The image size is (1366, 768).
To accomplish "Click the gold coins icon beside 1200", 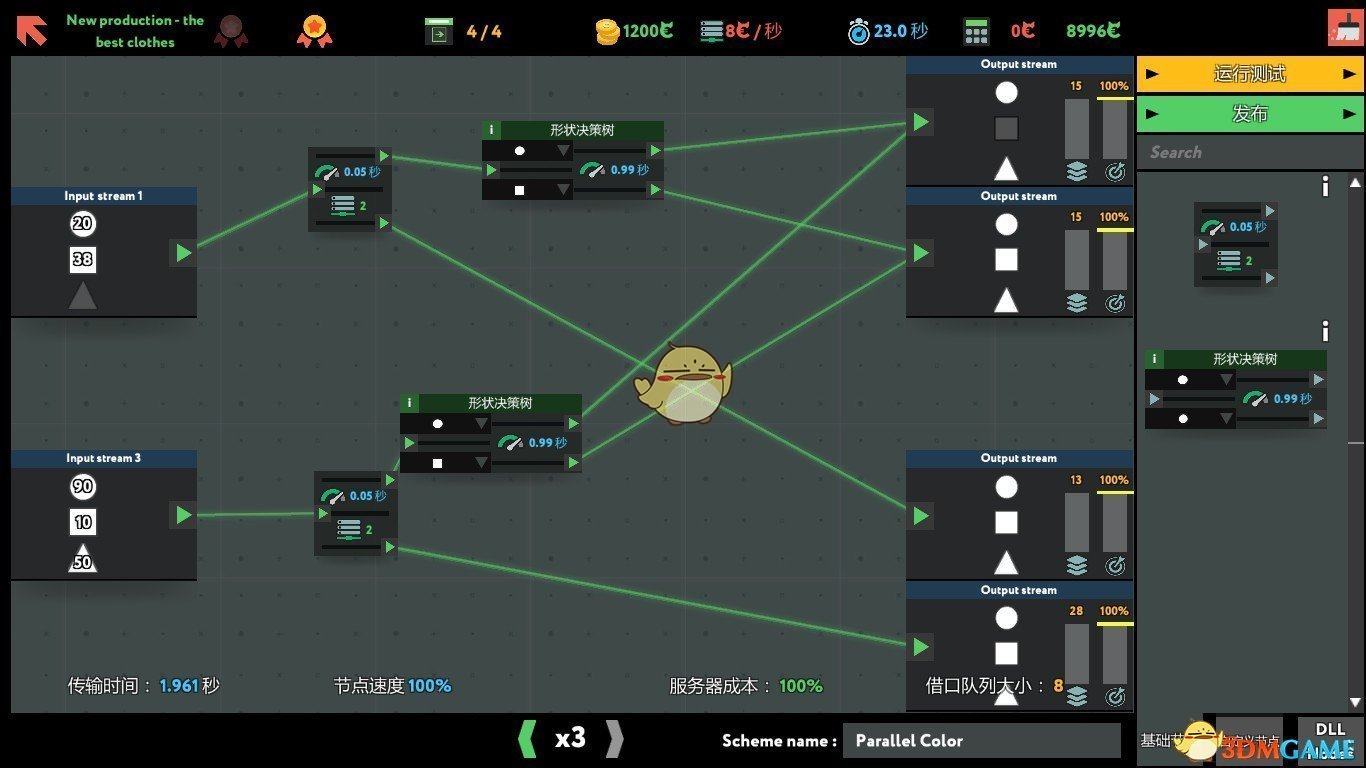I will [608, 32].
